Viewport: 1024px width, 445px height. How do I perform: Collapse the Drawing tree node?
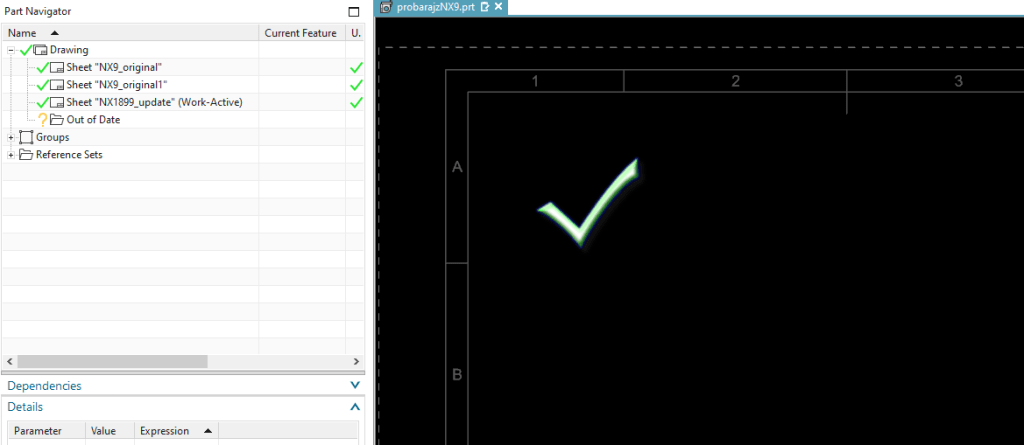click(x=12, y=50)
